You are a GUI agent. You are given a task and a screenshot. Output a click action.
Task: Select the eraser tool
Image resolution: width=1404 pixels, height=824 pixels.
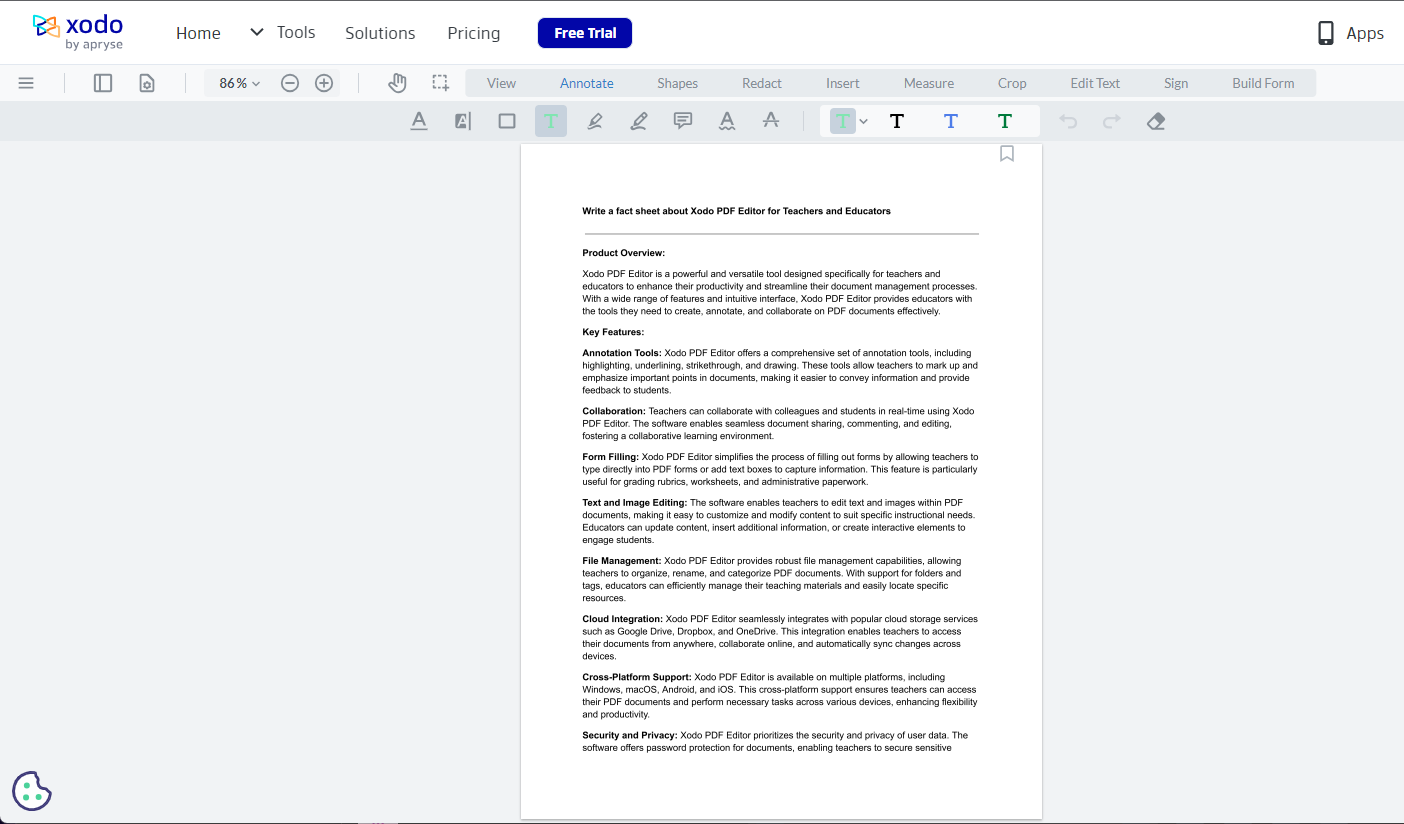(1156, 121)
